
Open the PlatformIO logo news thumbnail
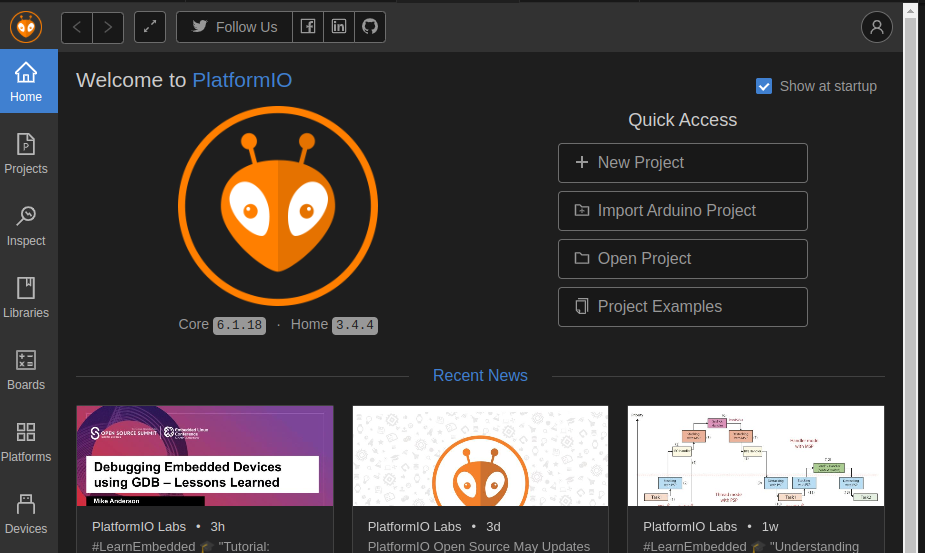pos(480,456)
